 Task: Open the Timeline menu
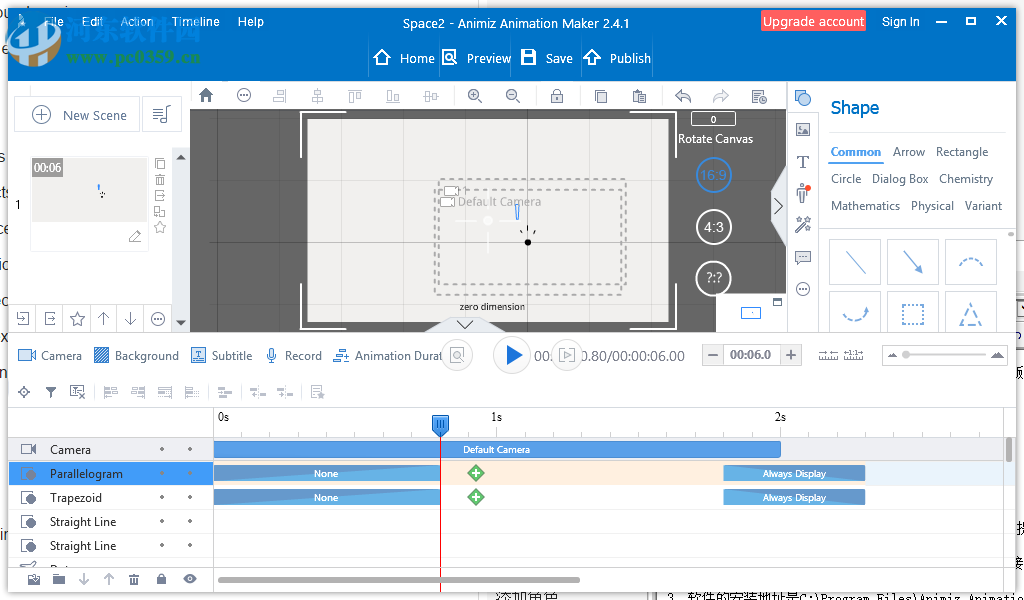click(195, 21)
